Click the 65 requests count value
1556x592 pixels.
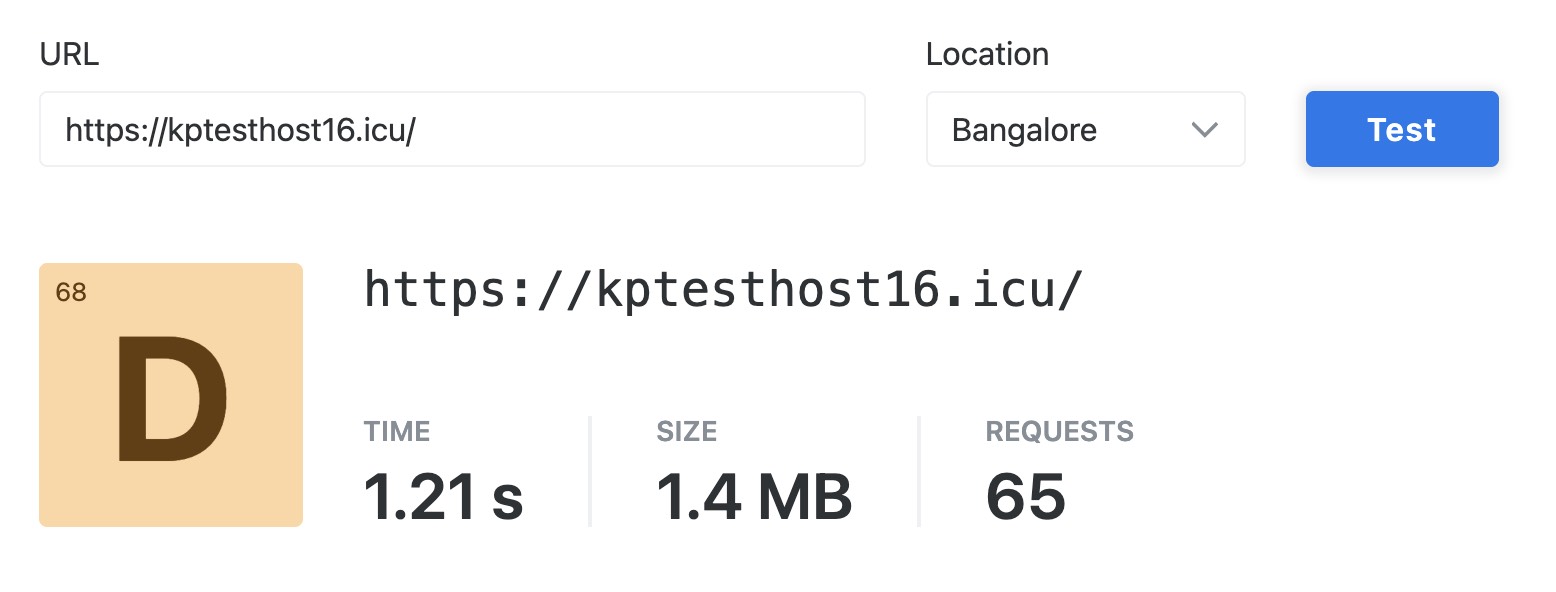pyautogui.click(x=1025, y=496)
